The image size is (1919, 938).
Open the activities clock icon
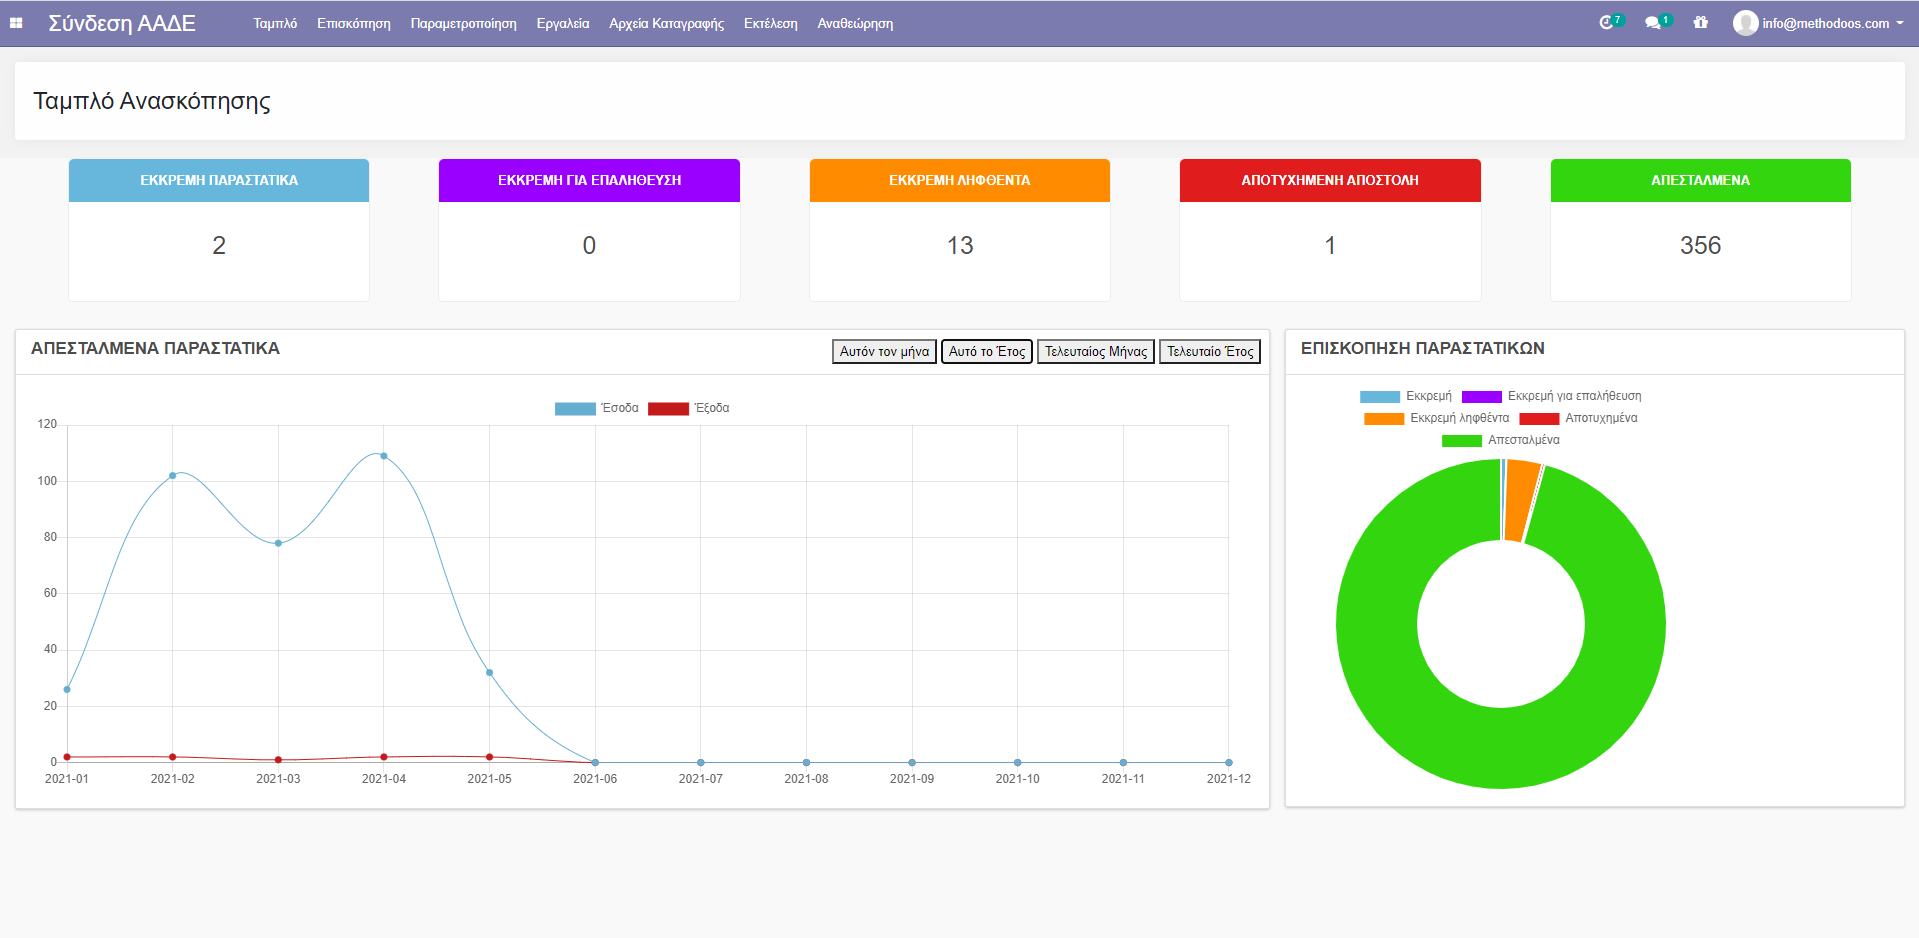(1607, 23)
